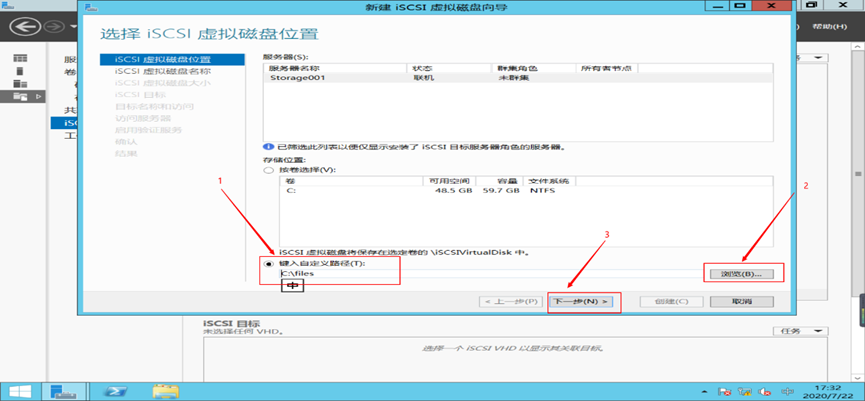
Task: Click the 下一步(N) > button
Action: click(x=583, y=302)
